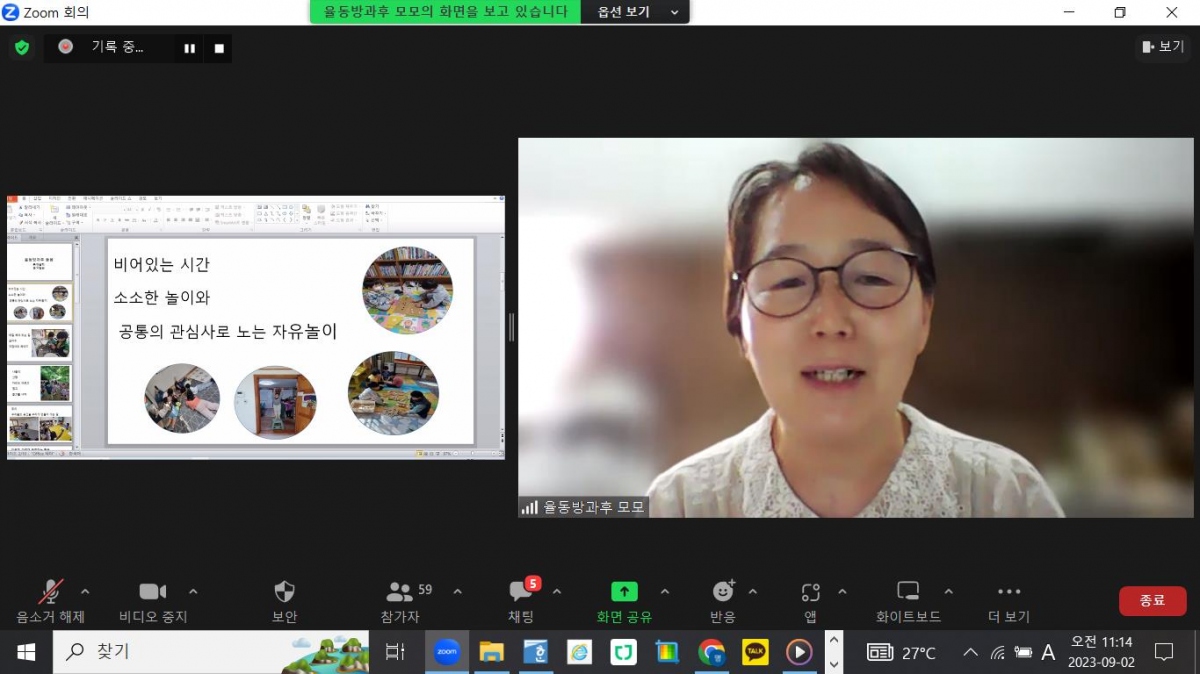
Task: Open the View Options (옵션 보기) dropdown
Action: tap(636, 12)
